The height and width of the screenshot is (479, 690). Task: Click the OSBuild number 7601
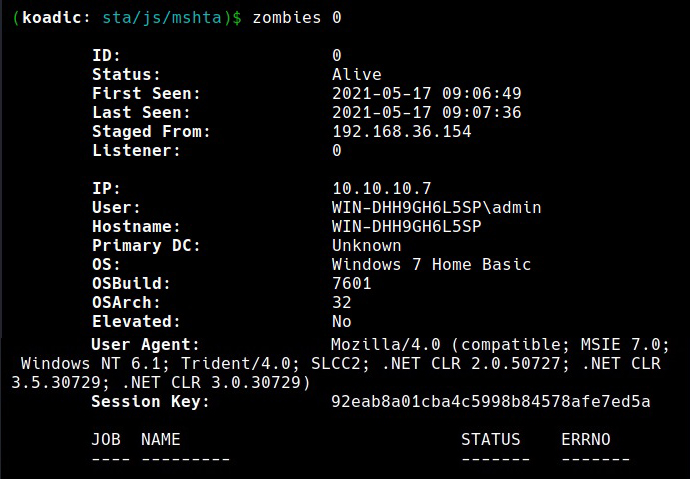[x=352, y=283]
